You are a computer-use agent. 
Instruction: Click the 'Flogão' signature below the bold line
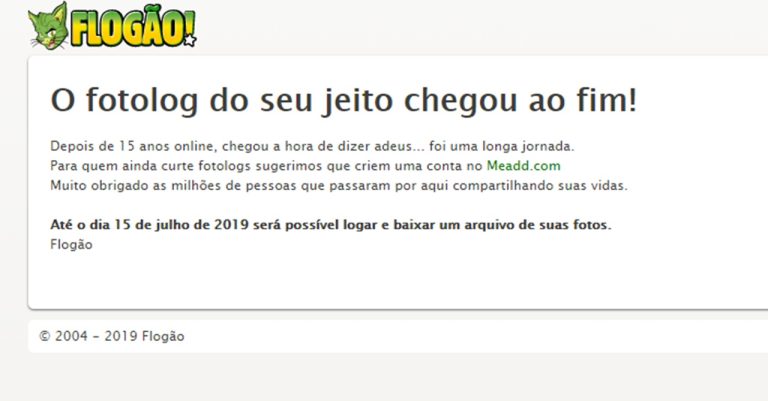tap(72, 244)
